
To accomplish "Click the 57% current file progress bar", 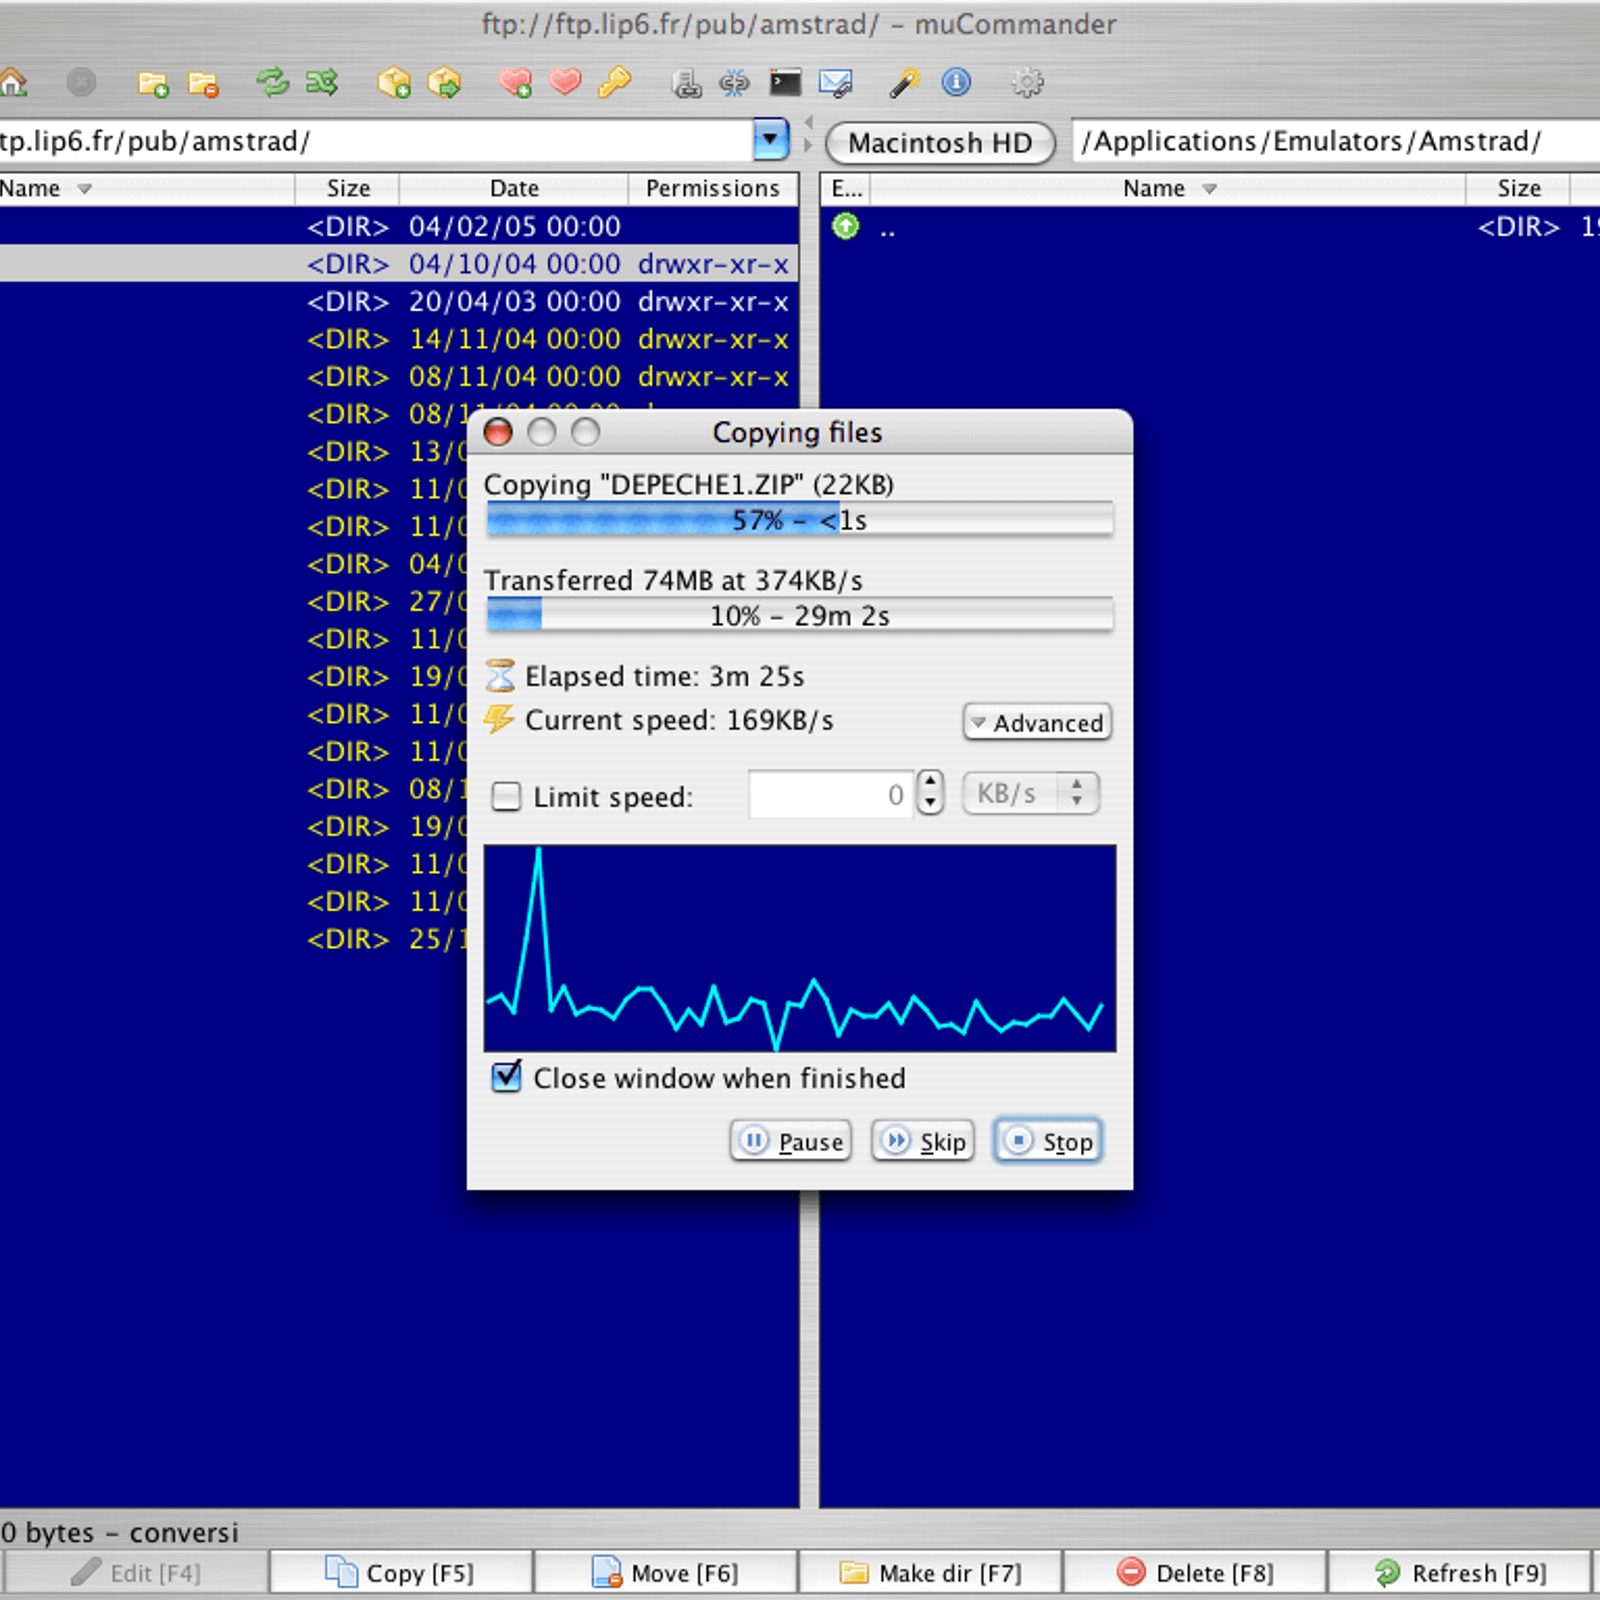I will (x=799, y=520).
